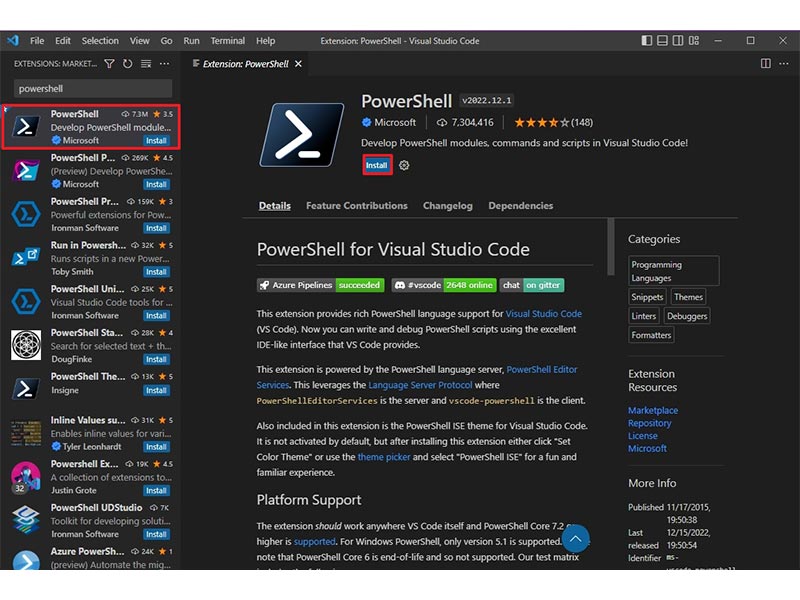Install Inline Values extension by Tyler Leonhardt
This screenshot has height=600, width=800.
(156, 447)
